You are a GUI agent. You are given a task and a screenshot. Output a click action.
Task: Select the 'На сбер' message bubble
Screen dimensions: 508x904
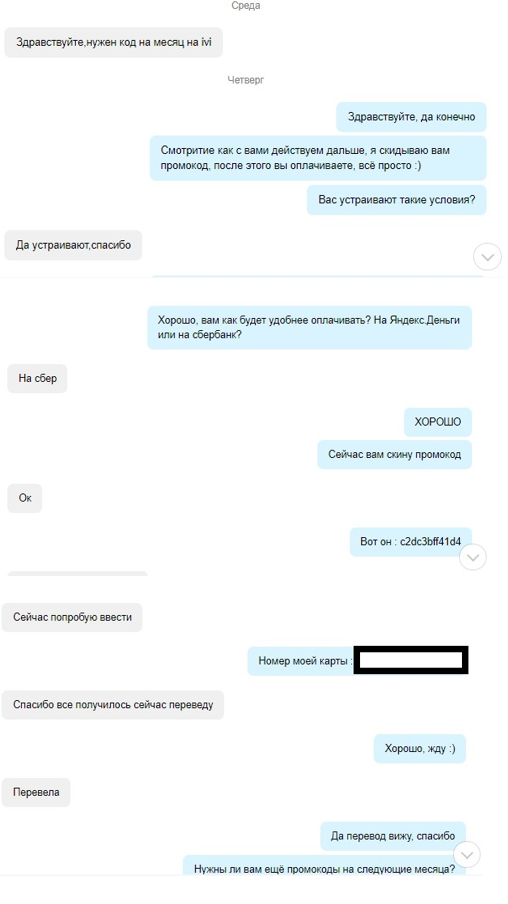[x=37, y=379]
